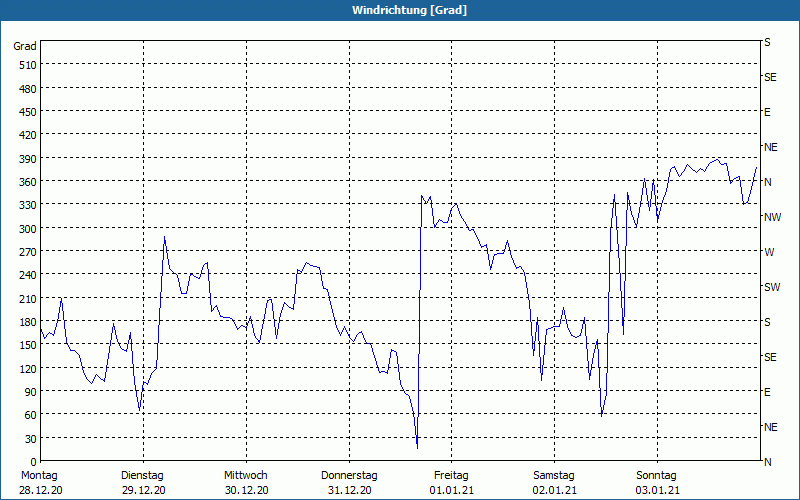Select the 'Mittwoch' day label
The height and width of the screenshot is (500, 800).
pyautogui.click(x=245, y=476)
